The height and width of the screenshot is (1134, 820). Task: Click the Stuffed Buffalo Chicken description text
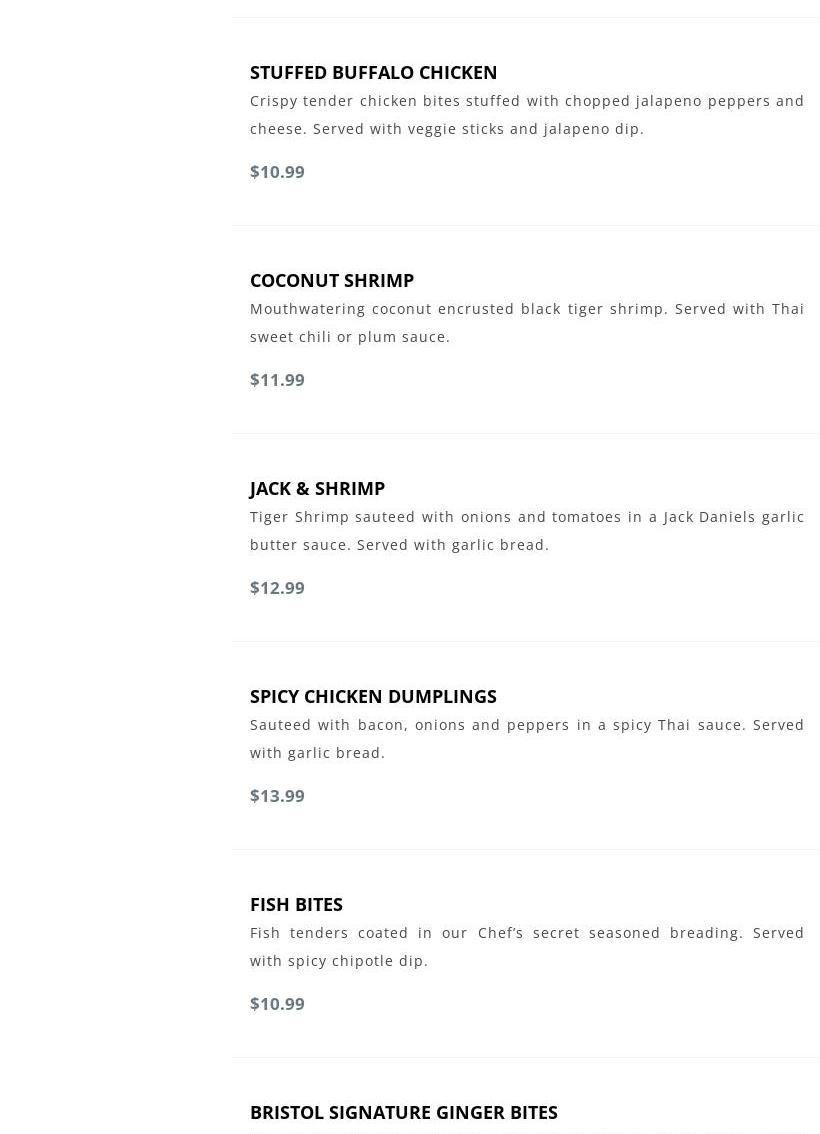tap(526, 114)
